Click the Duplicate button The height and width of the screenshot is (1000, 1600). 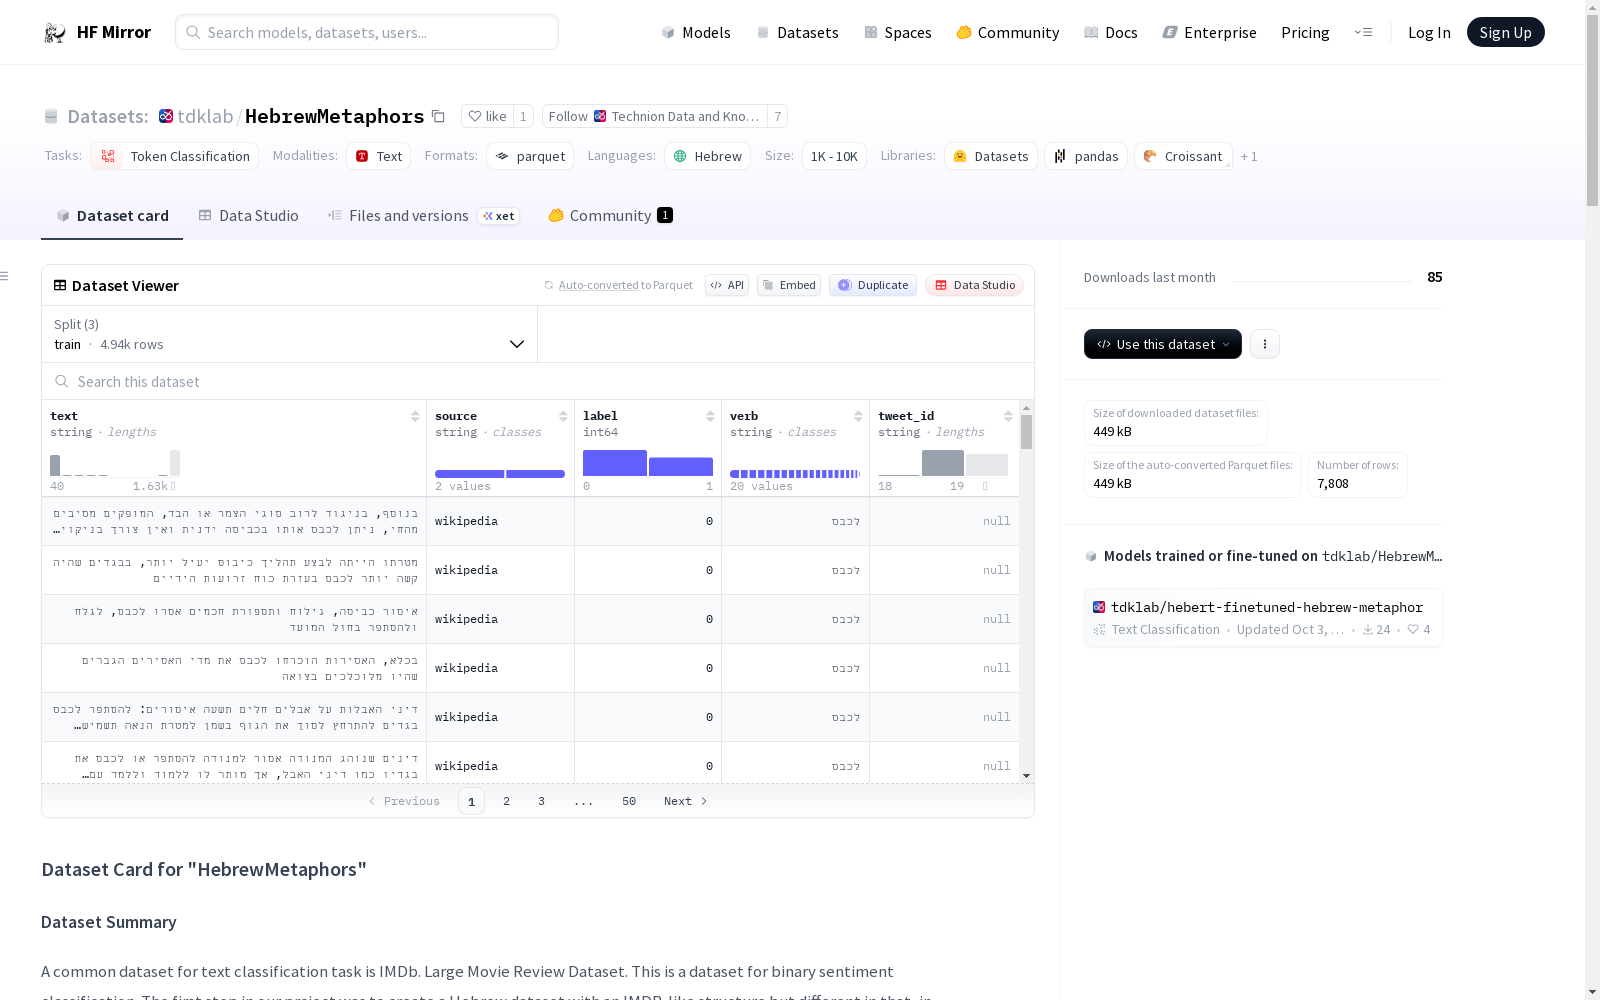click(873, 285)
